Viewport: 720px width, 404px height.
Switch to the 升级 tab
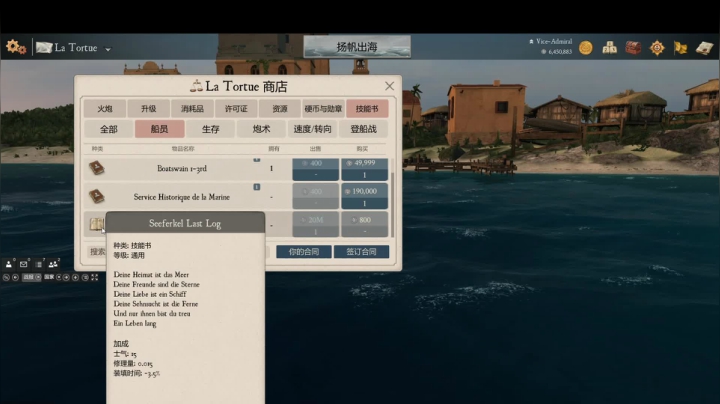pos(148,109)
